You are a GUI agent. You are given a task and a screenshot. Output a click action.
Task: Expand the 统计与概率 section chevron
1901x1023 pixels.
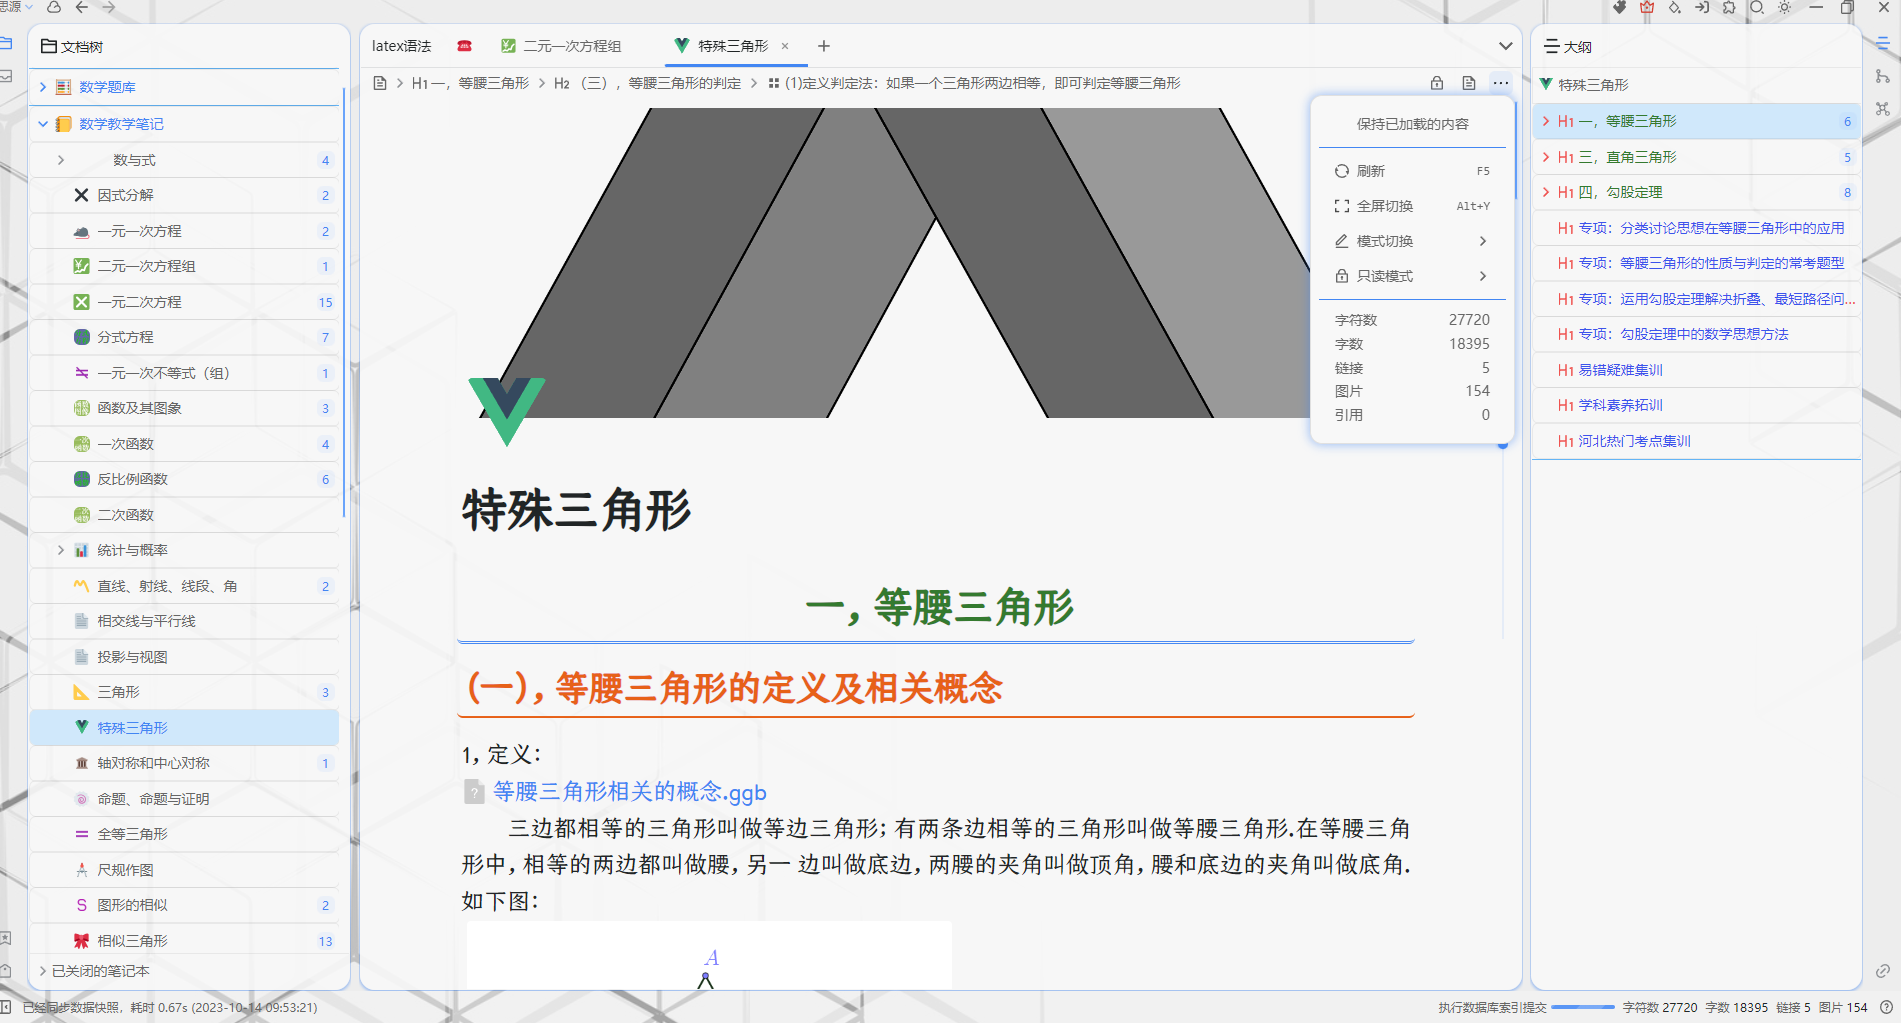(60, 550)
